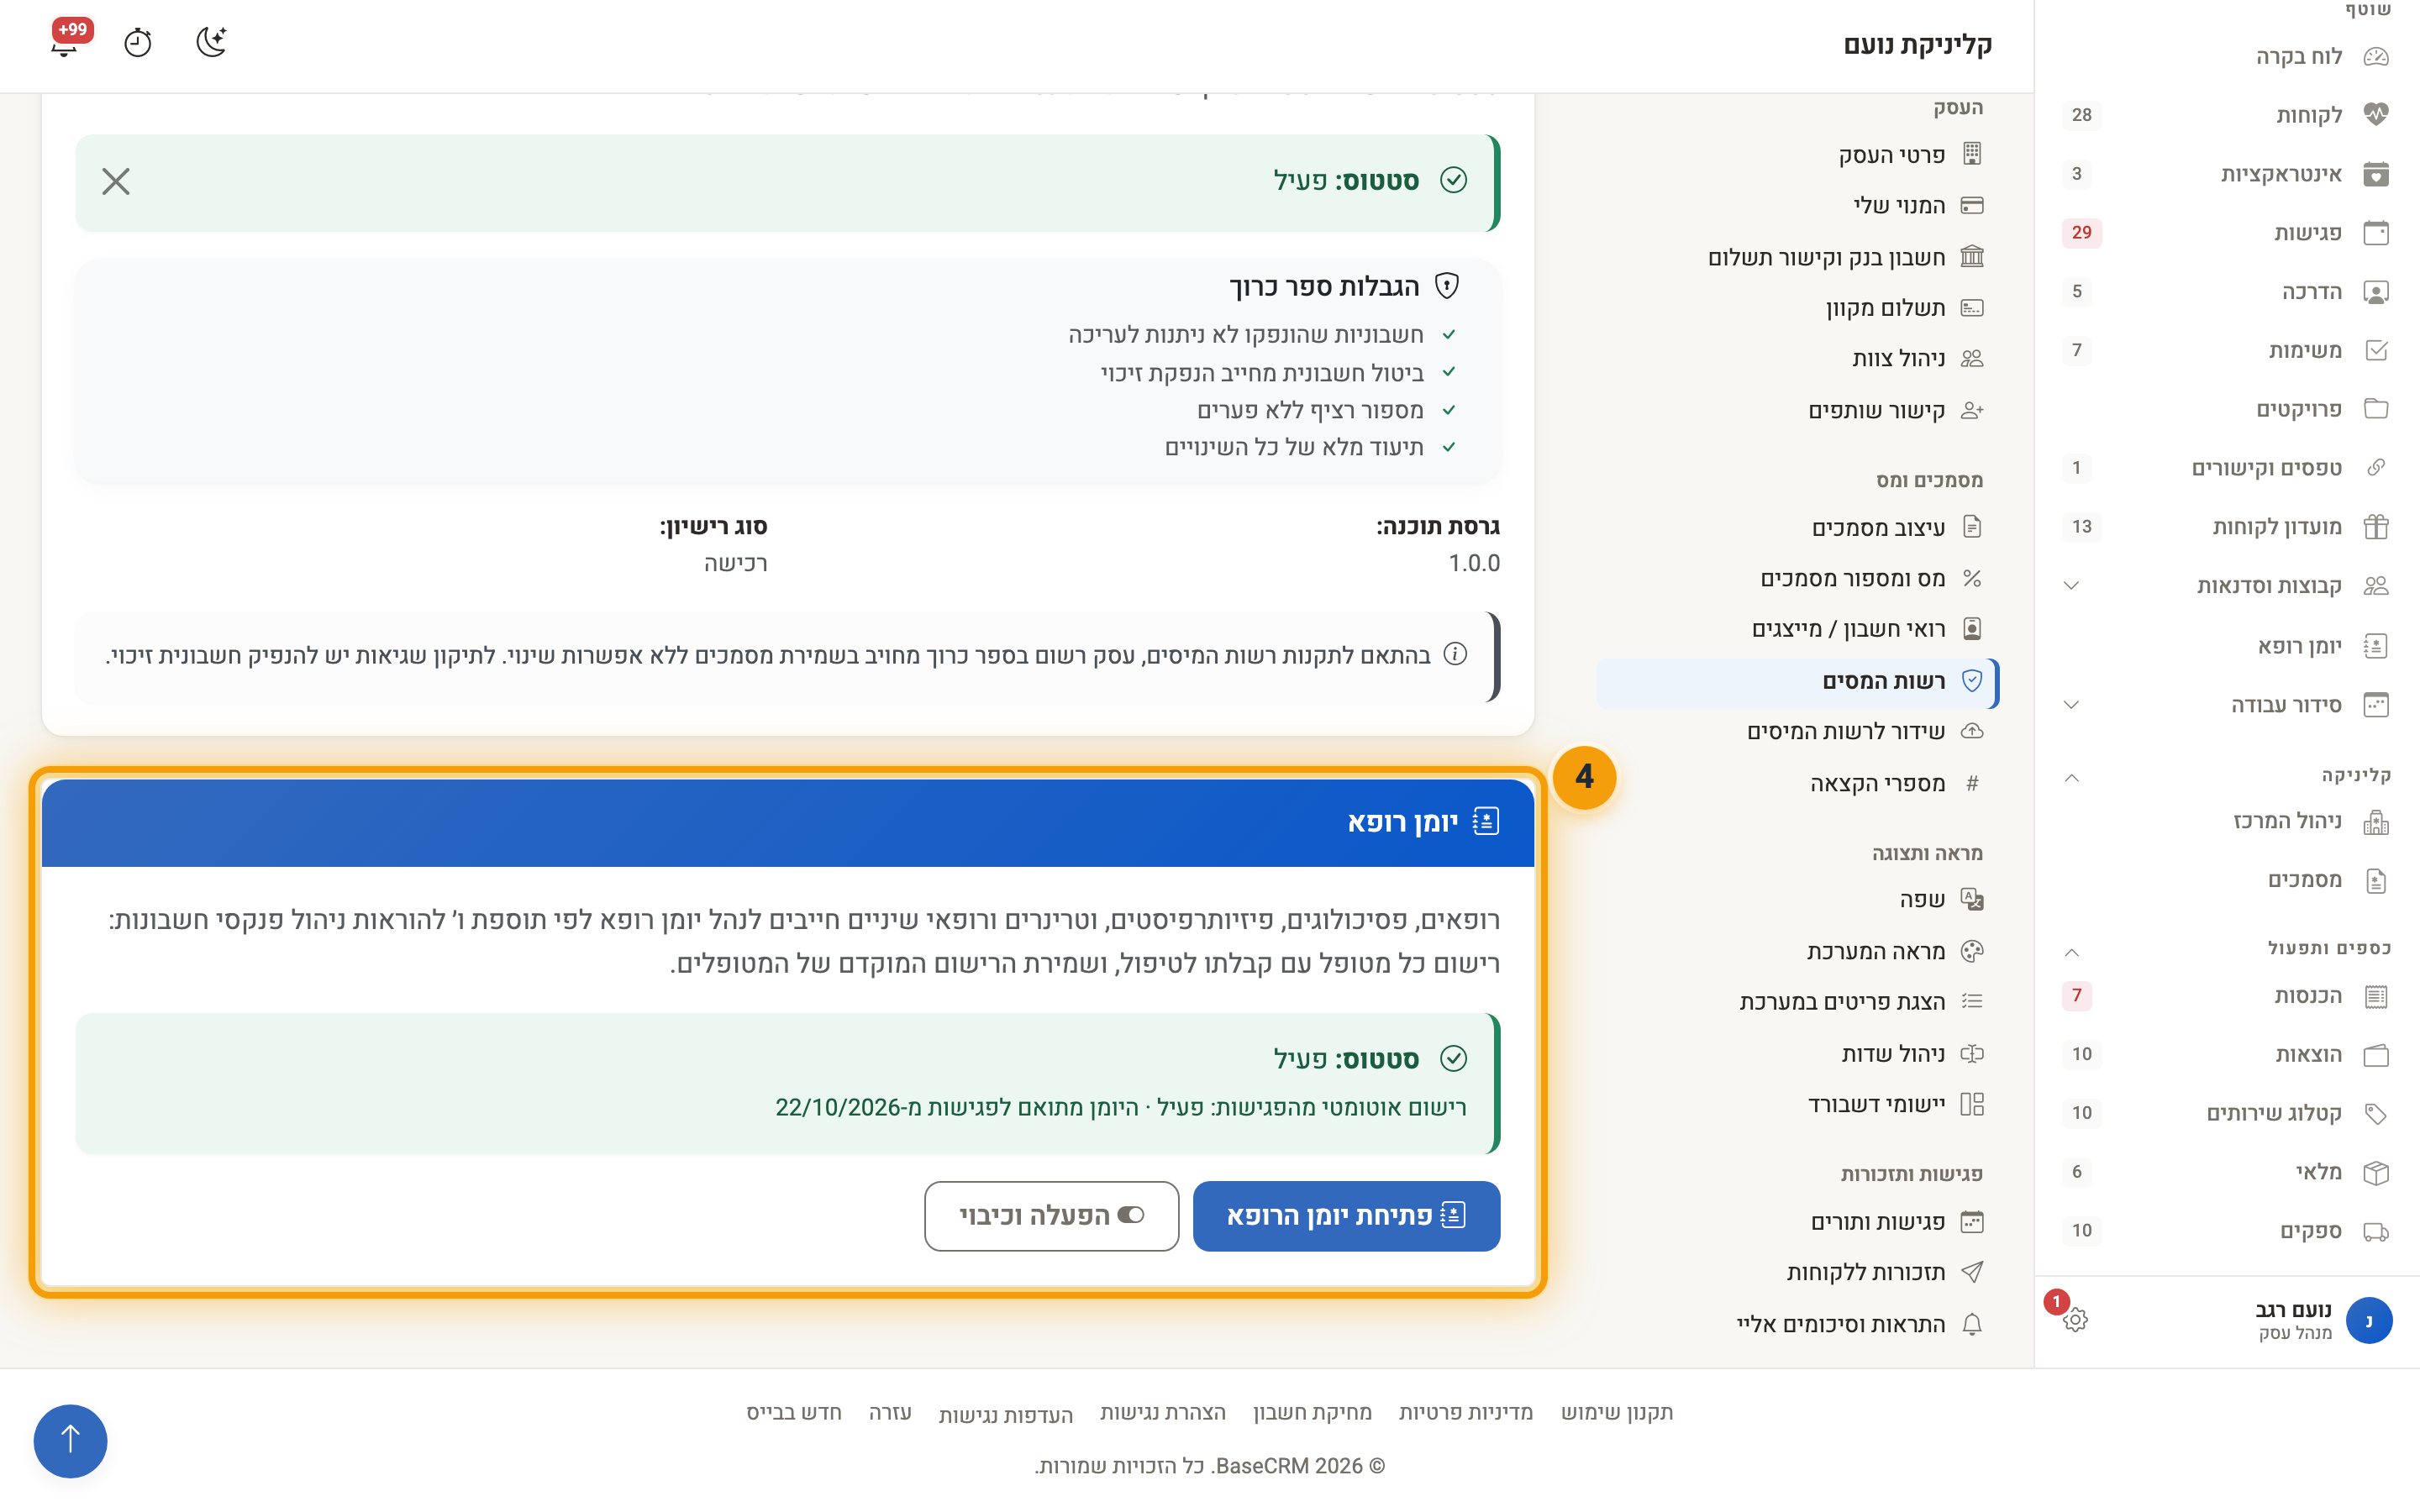Viewport: 2420px width, 1512px height.
Task: Open תקנון שימוש footer link
Action: click(1617, 1412)
